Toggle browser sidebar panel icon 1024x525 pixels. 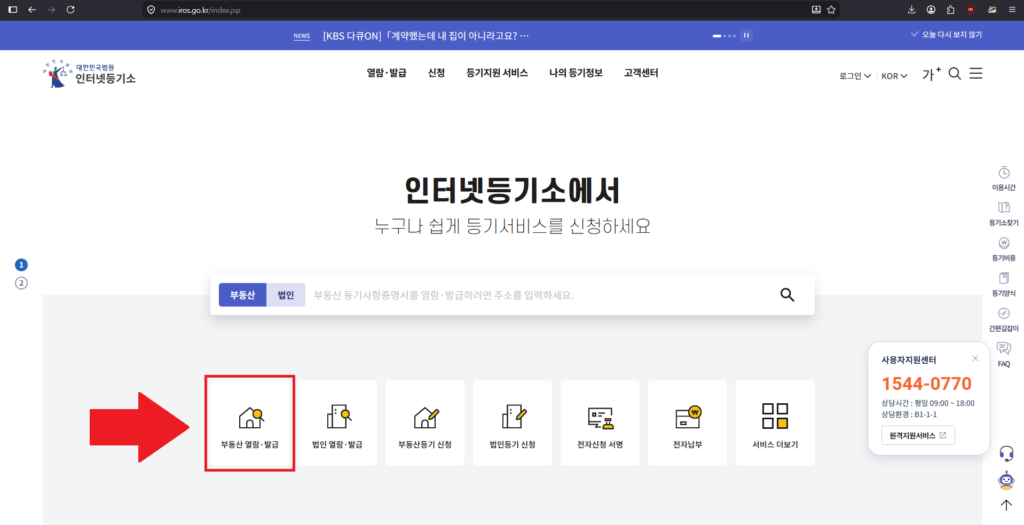point(12,10)
